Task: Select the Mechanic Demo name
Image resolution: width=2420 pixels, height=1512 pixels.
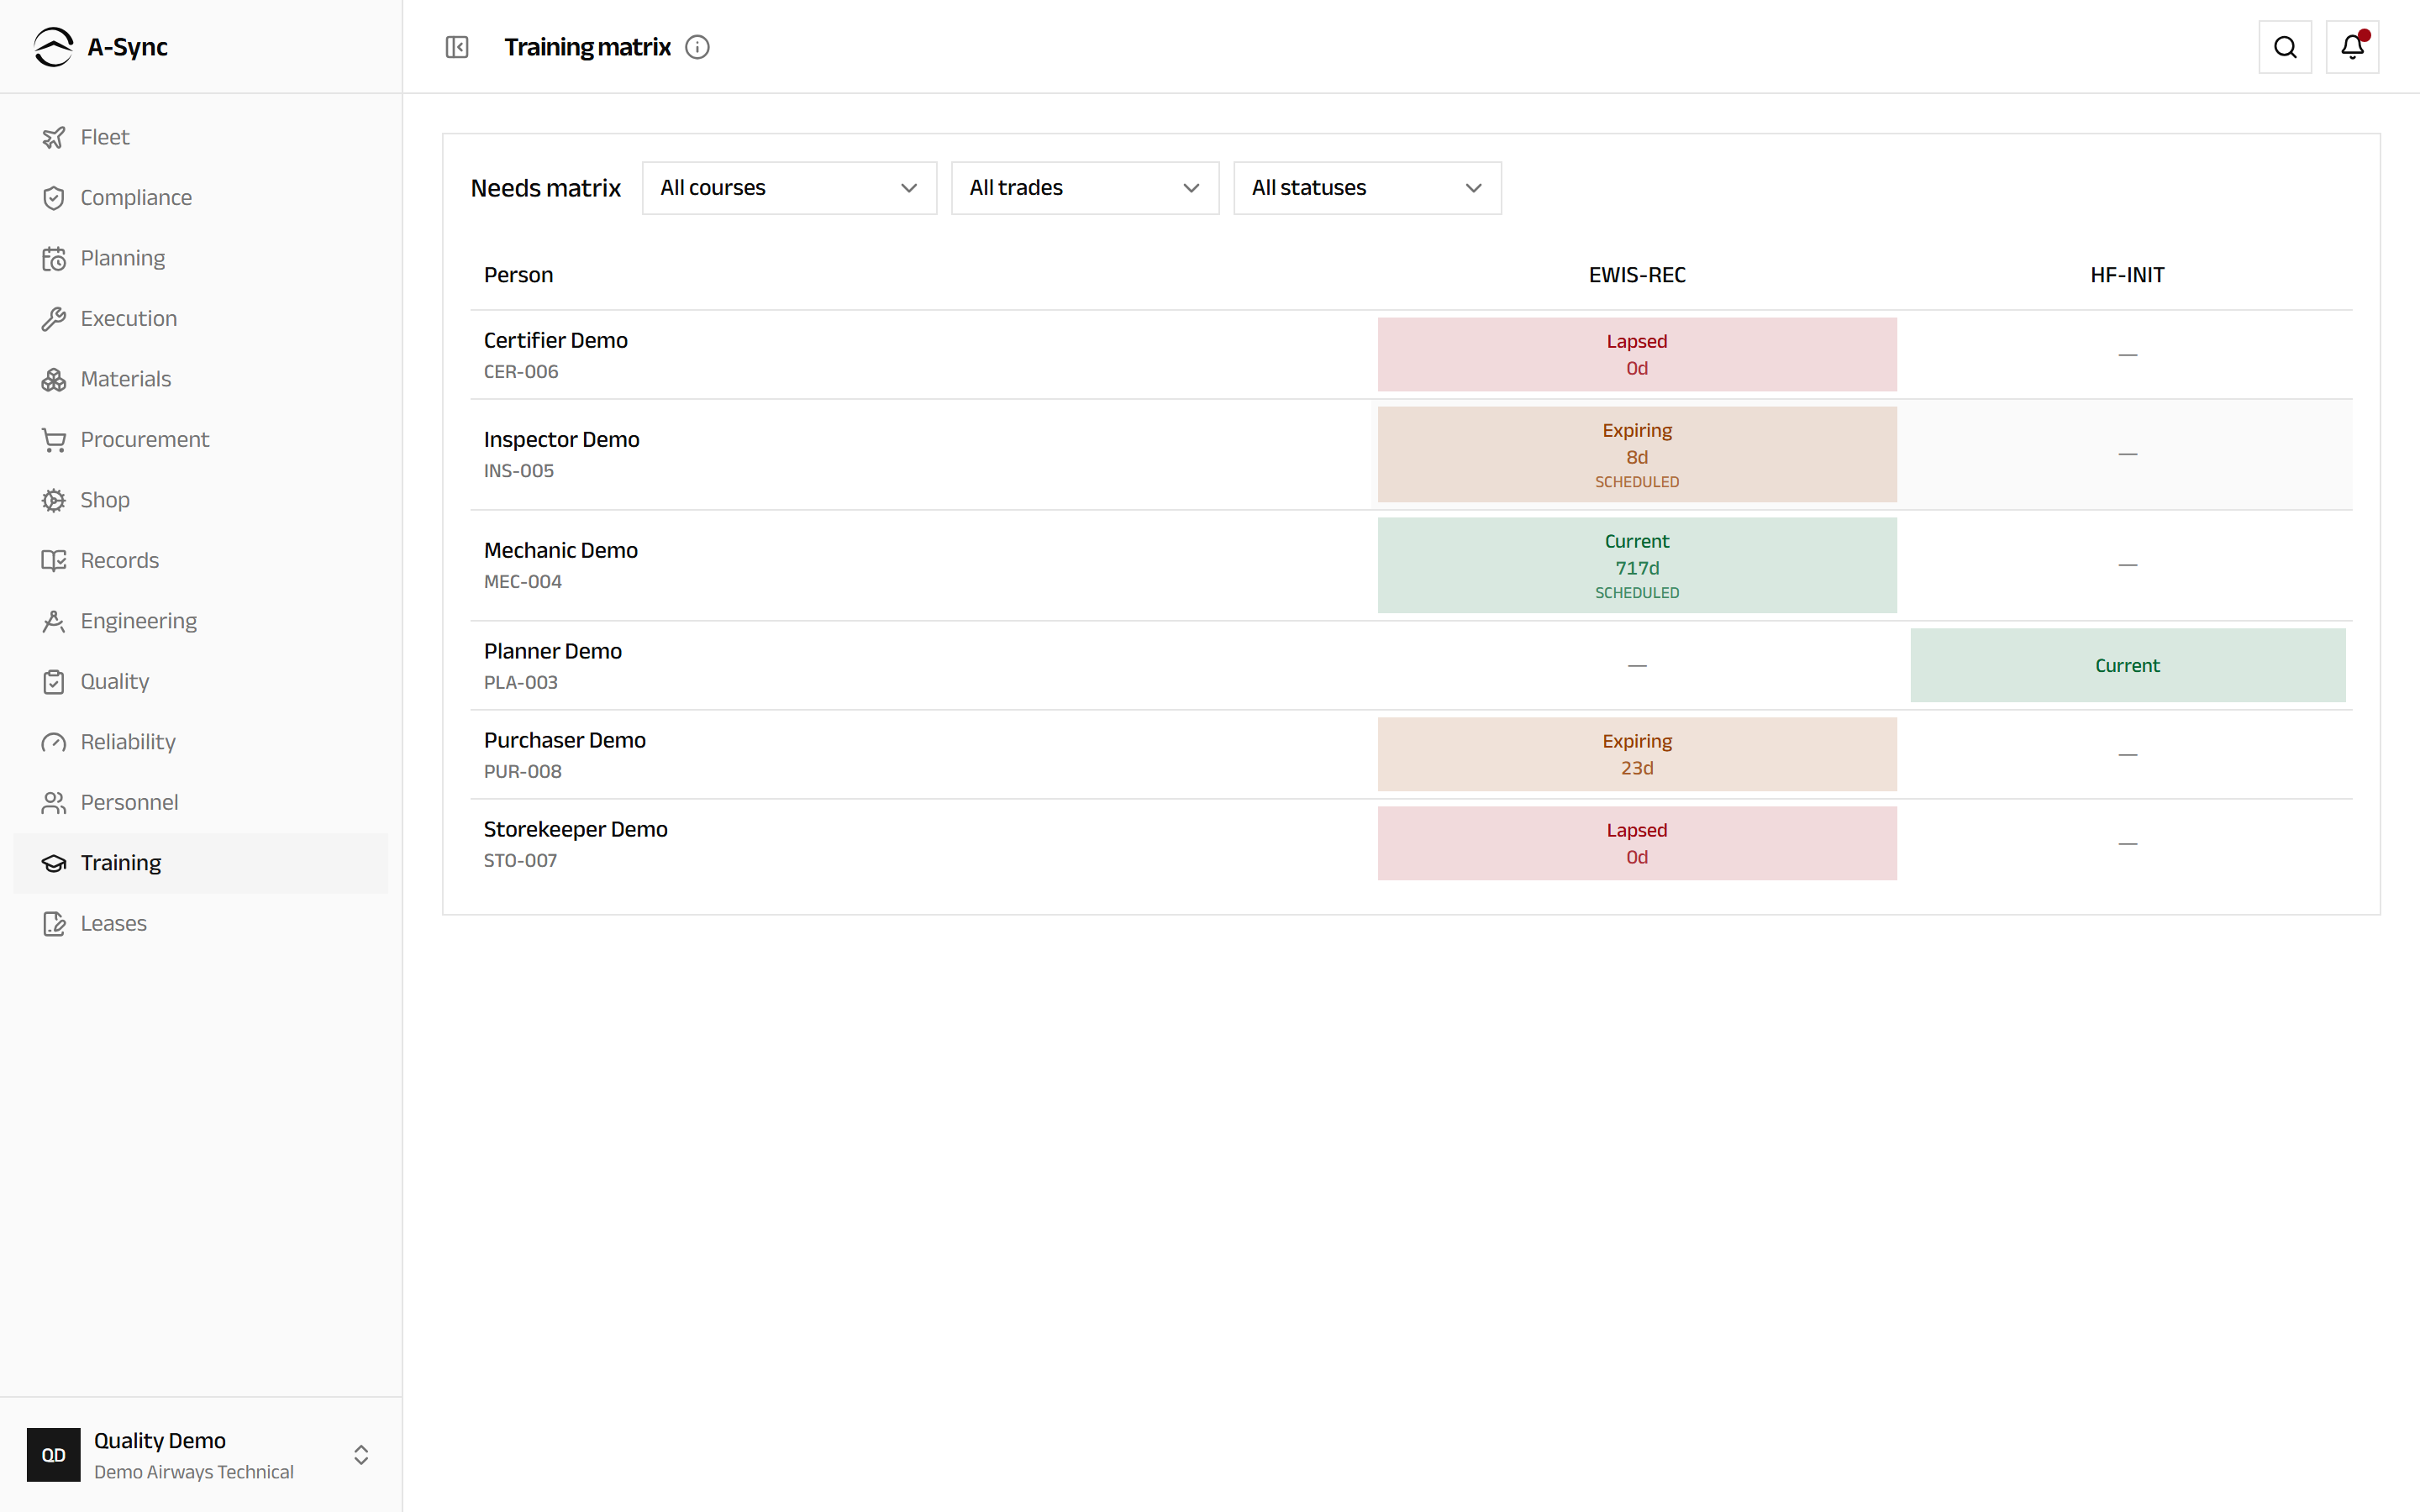Action: coord(561,551)
